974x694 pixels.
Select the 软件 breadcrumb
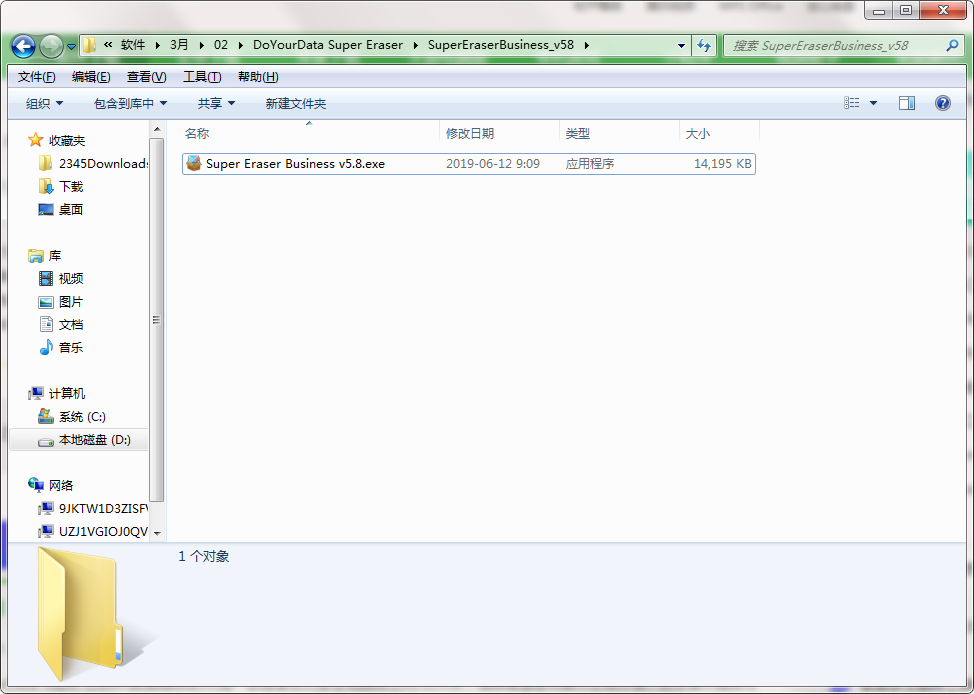pyautogui.click(x=133, y=45)
